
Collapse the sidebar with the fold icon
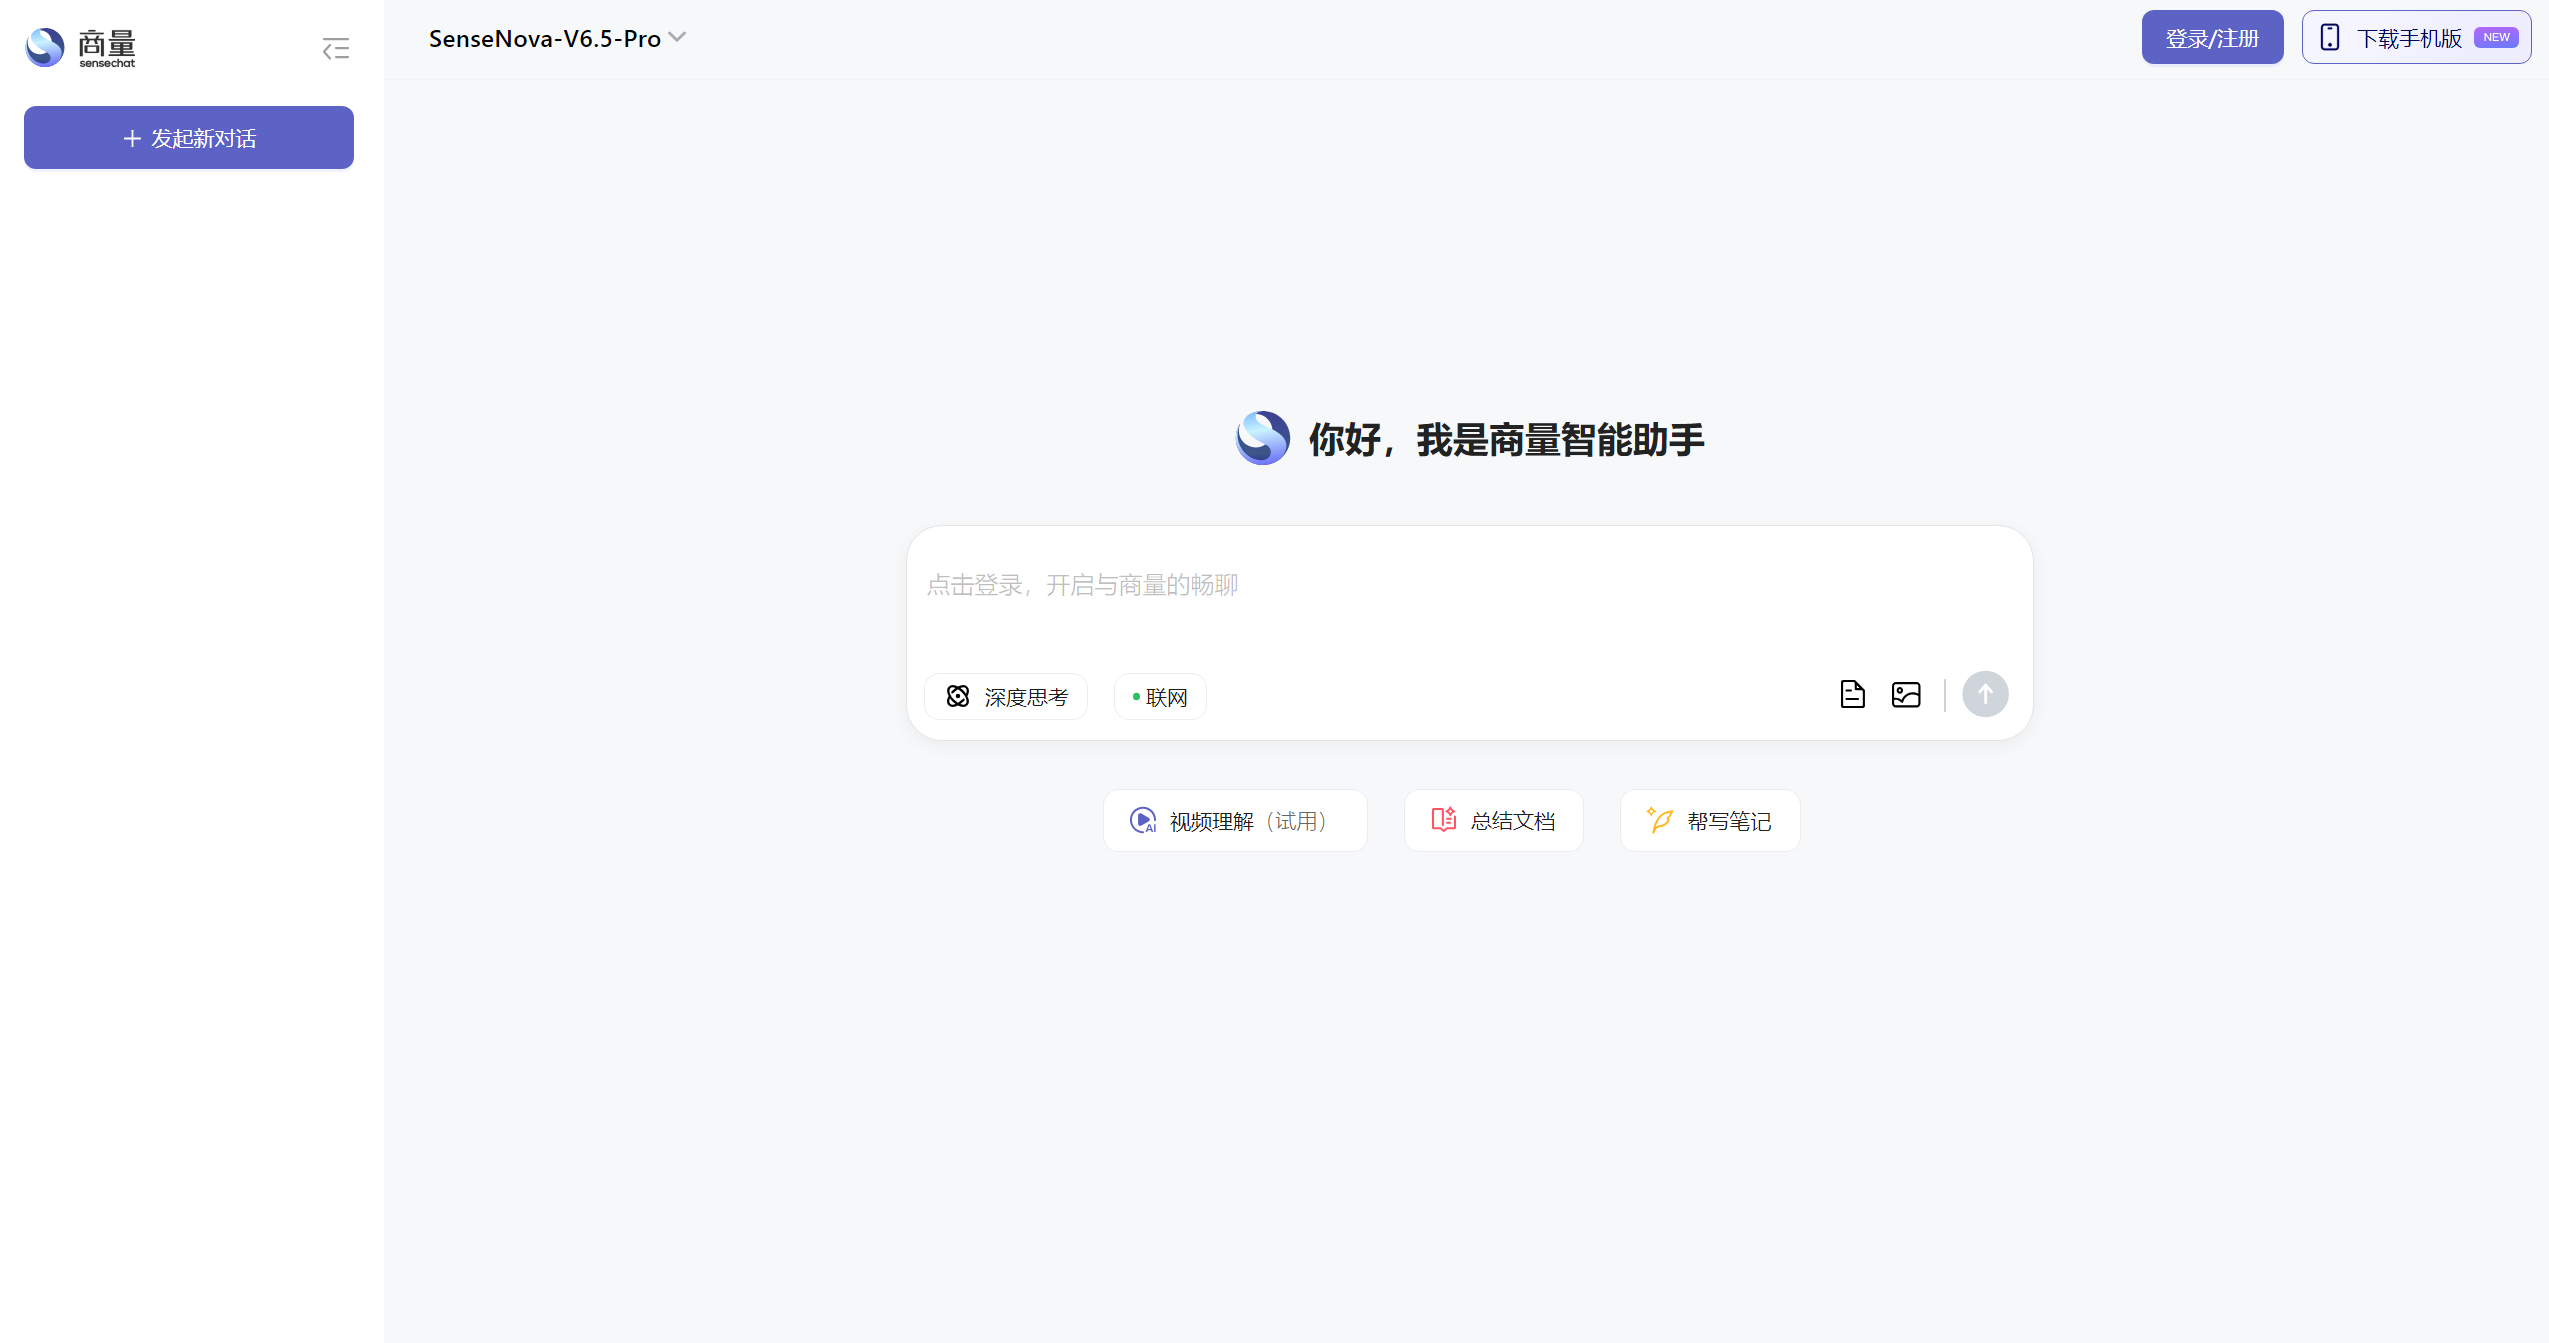[335, 48]
